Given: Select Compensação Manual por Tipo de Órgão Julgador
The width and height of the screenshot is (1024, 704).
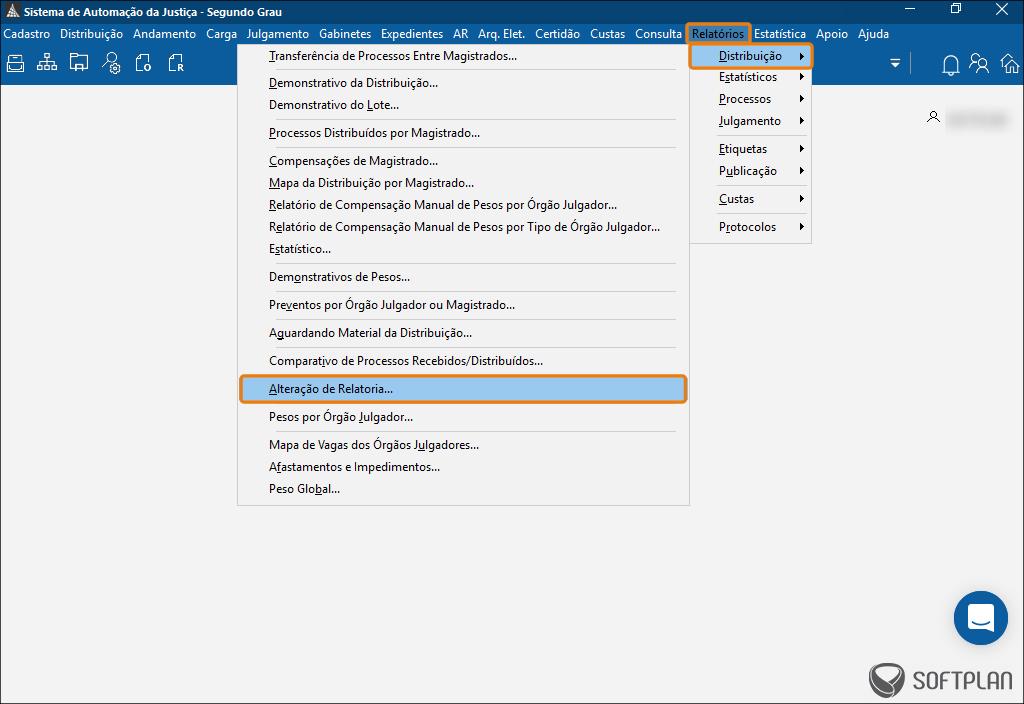Looking at the screenshot, I should click(463, 227).
